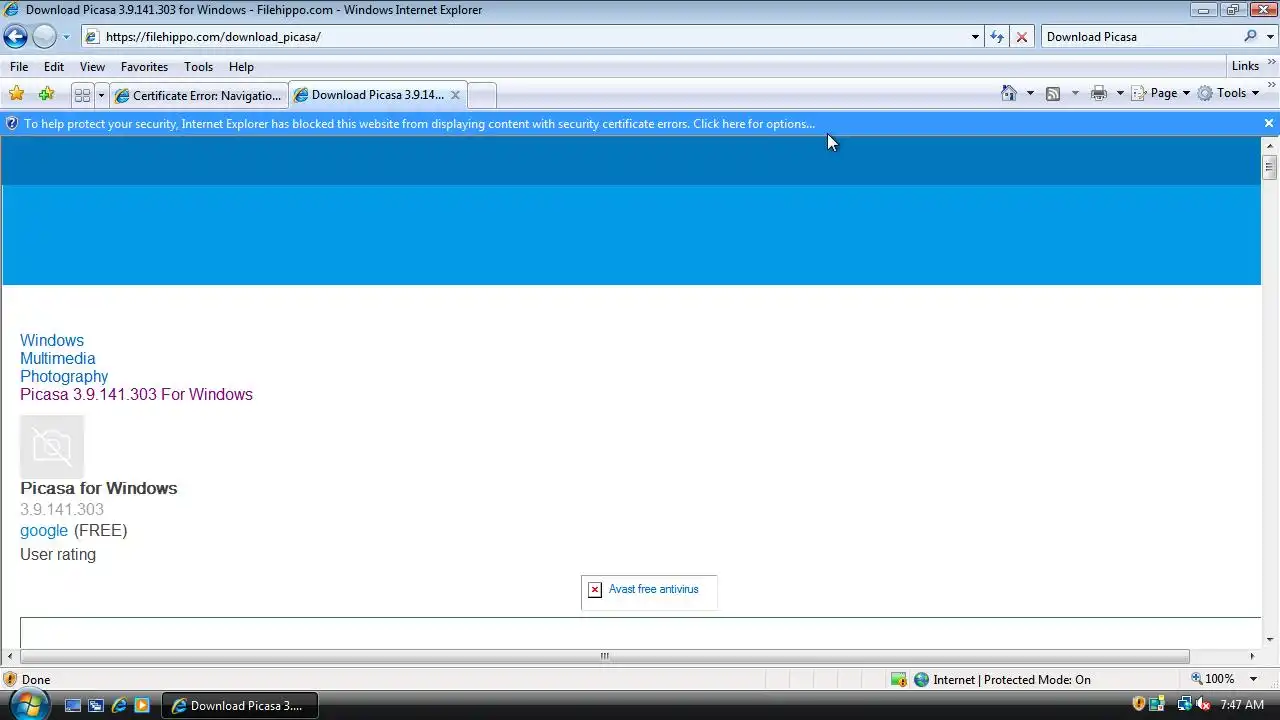Click the status bar security warning shield
The height and width of the screenshot is (720, 1280).
point(10,679)
